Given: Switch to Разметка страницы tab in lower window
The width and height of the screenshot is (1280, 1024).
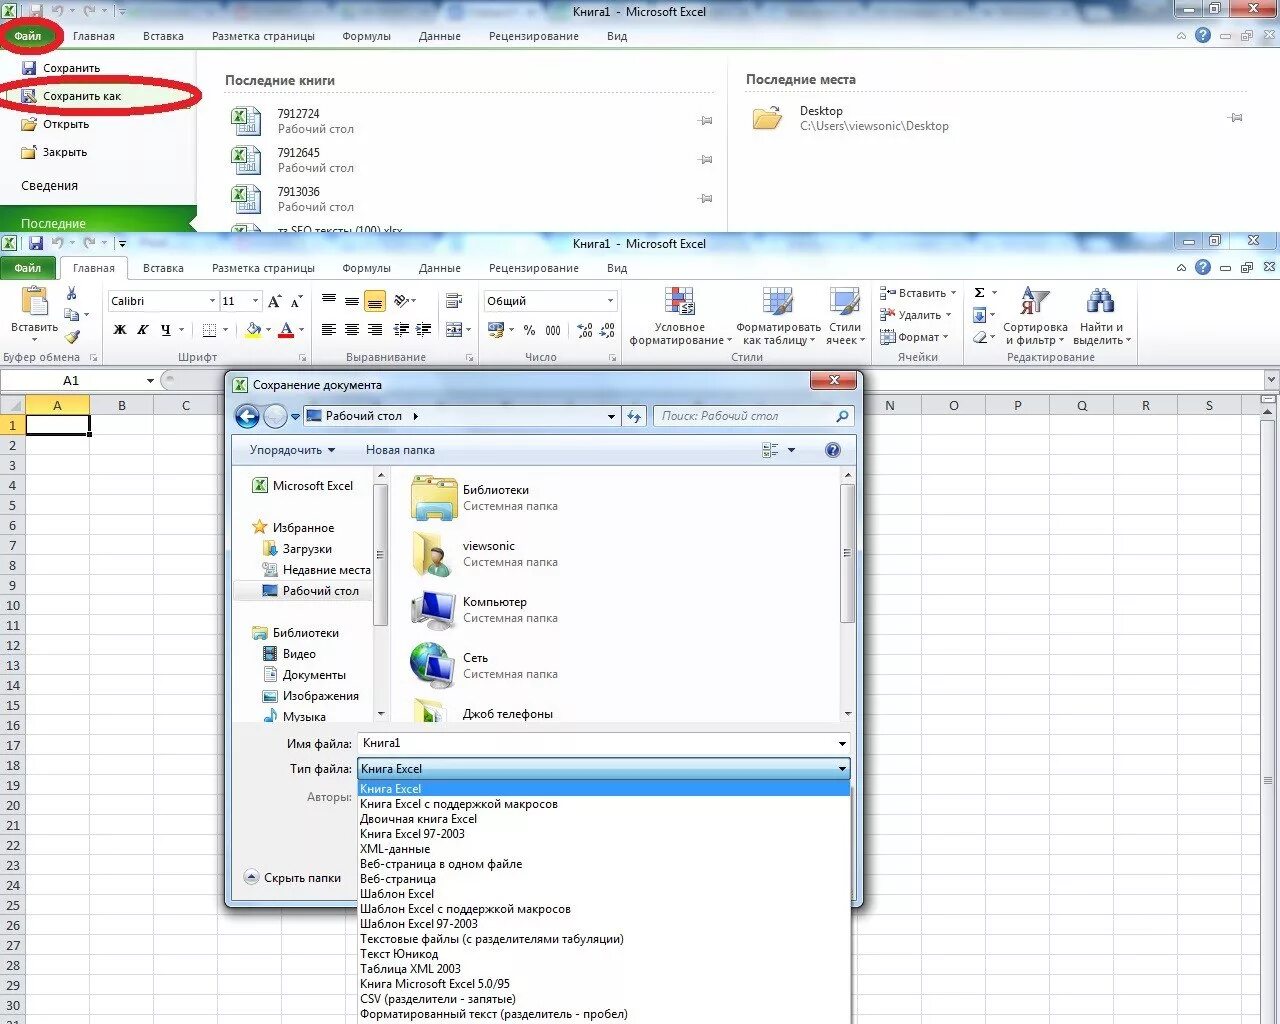Looking at the screenshot, I should click(263, 268).
